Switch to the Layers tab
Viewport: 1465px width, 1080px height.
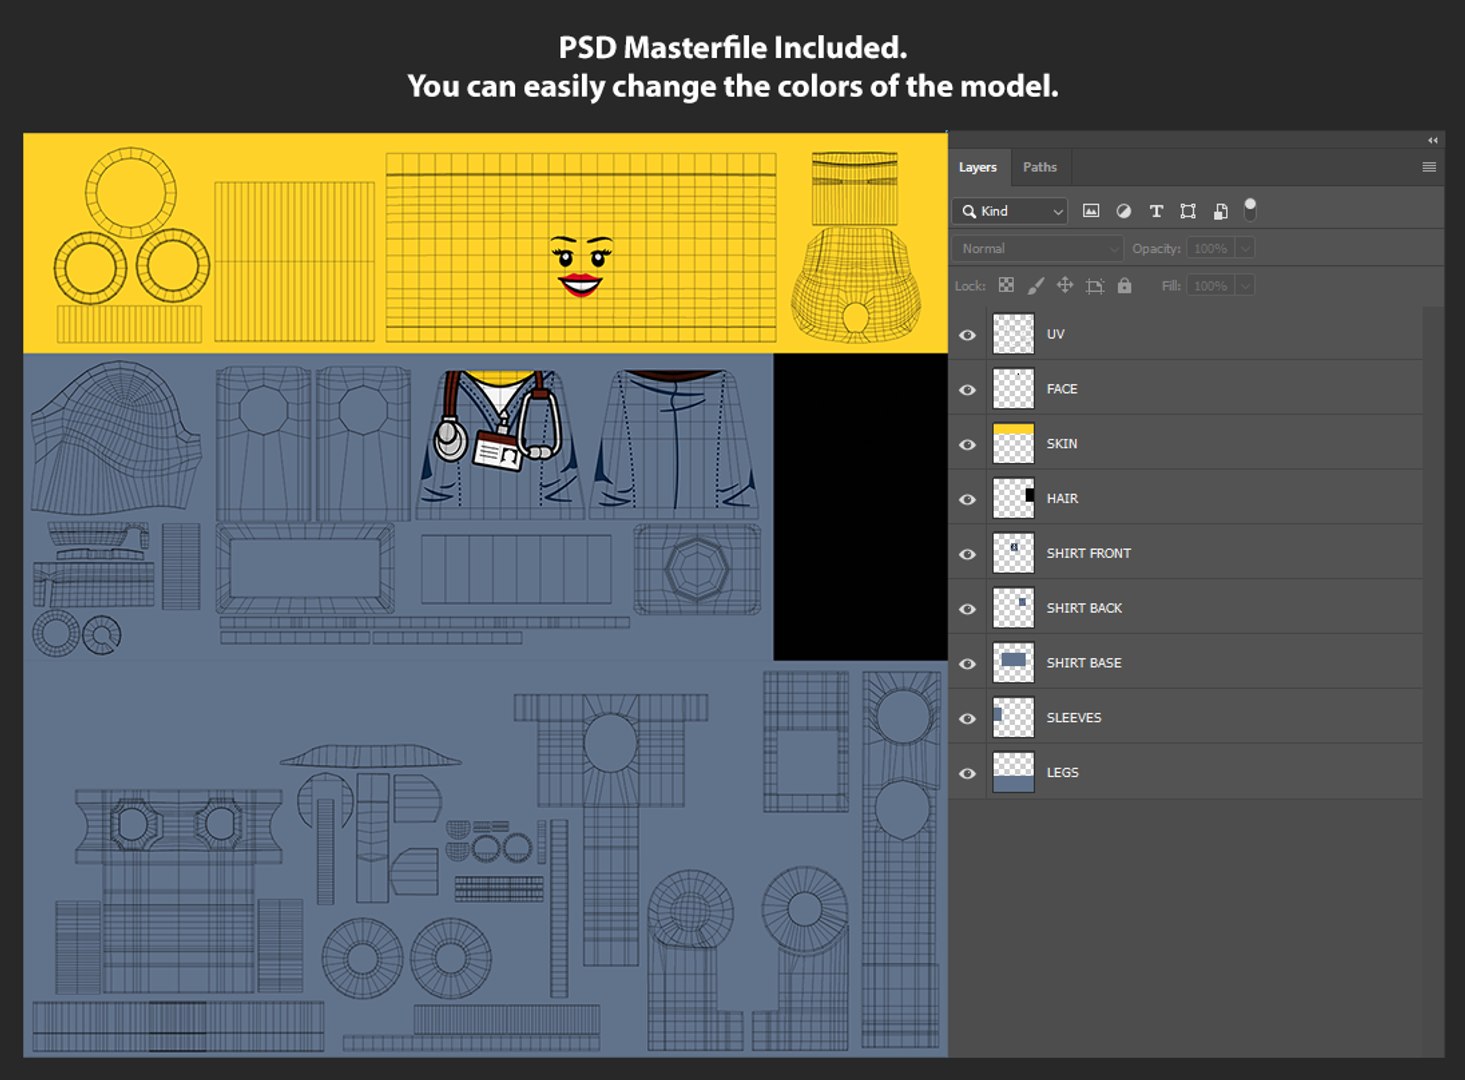click(x=977, y=167)
